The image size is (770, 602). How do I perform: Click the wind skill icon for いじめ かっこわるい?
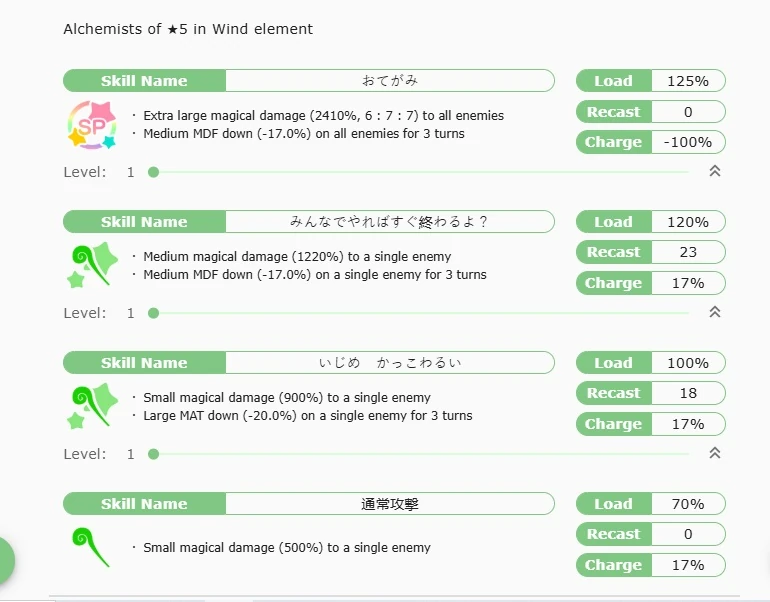click(91, 406)
